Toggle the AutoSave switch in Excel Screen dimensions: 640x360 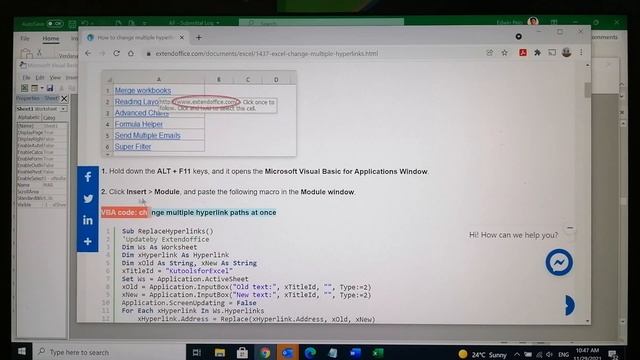[55, 24]
